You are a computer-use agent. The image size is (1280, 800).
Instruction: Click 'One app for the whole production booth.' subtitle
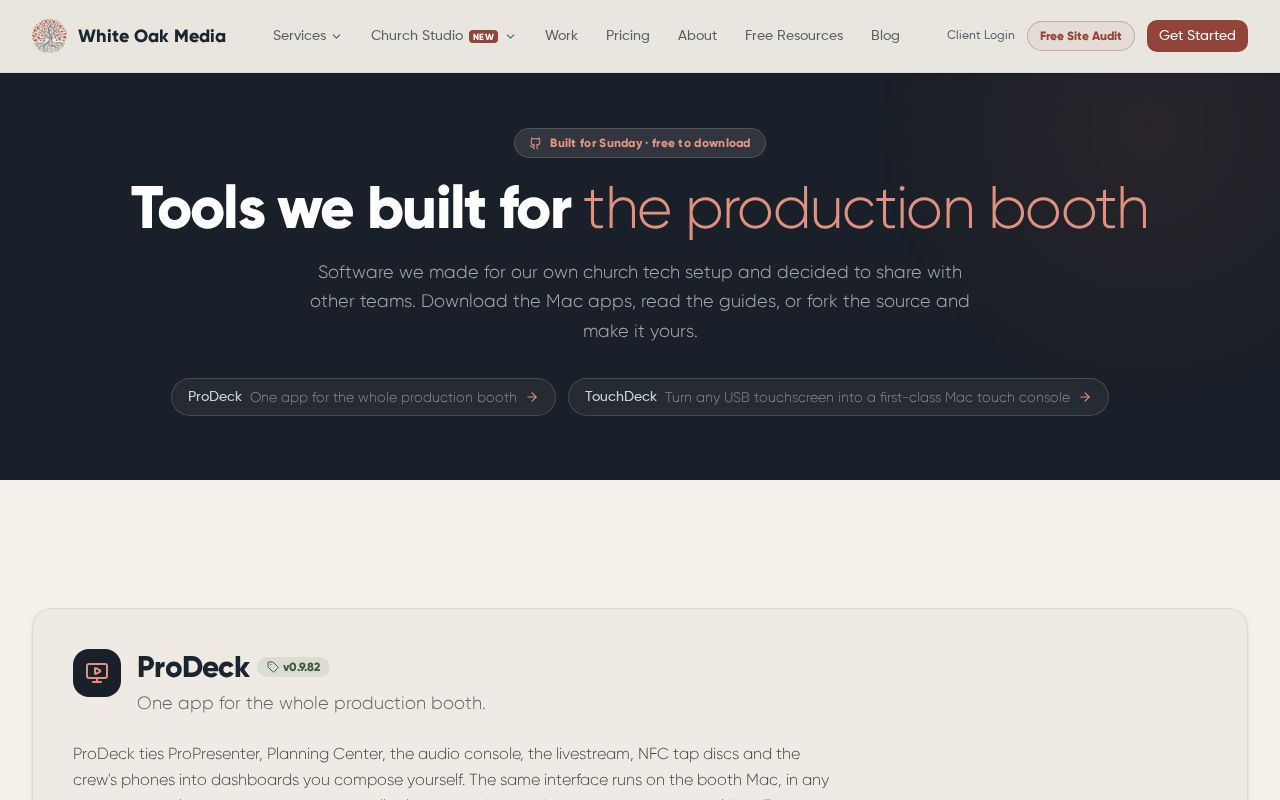(311, 703)
